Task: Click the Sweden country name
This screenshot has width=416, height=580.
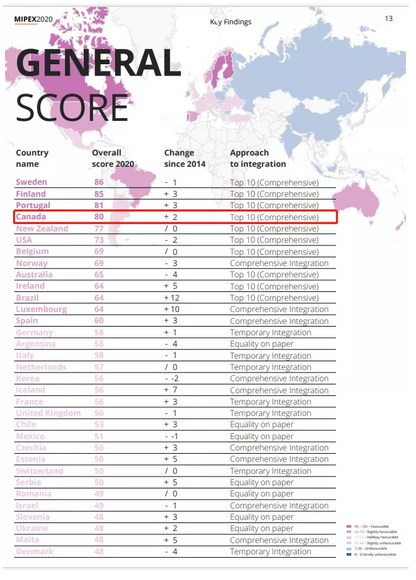Action: 31,182
